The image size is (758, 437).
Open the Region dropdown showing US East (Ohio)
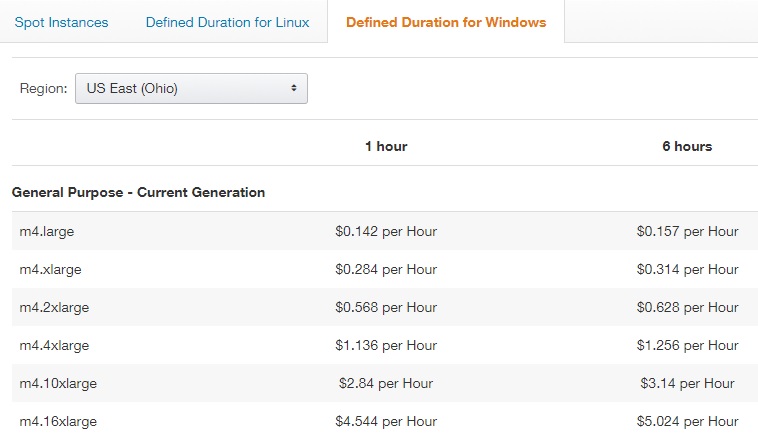point(191,88)
